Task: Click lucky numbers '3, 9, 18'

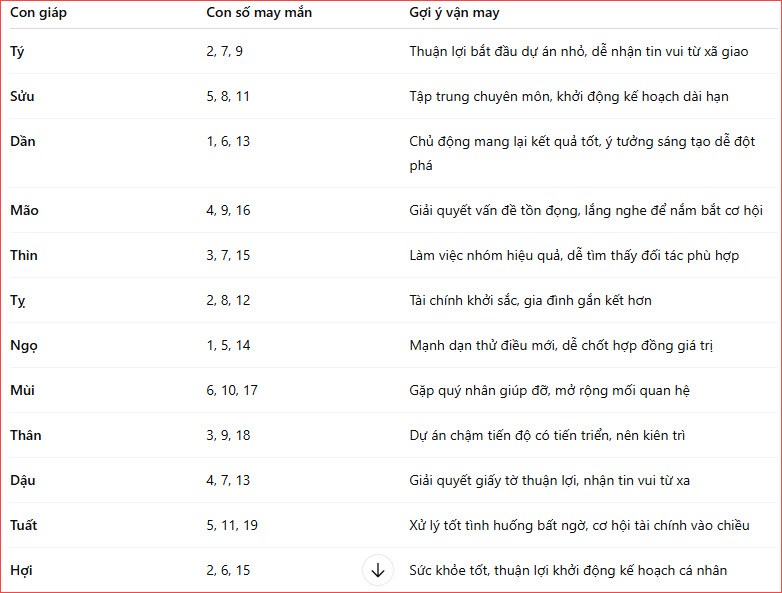Action: click(x=228, y=435)
